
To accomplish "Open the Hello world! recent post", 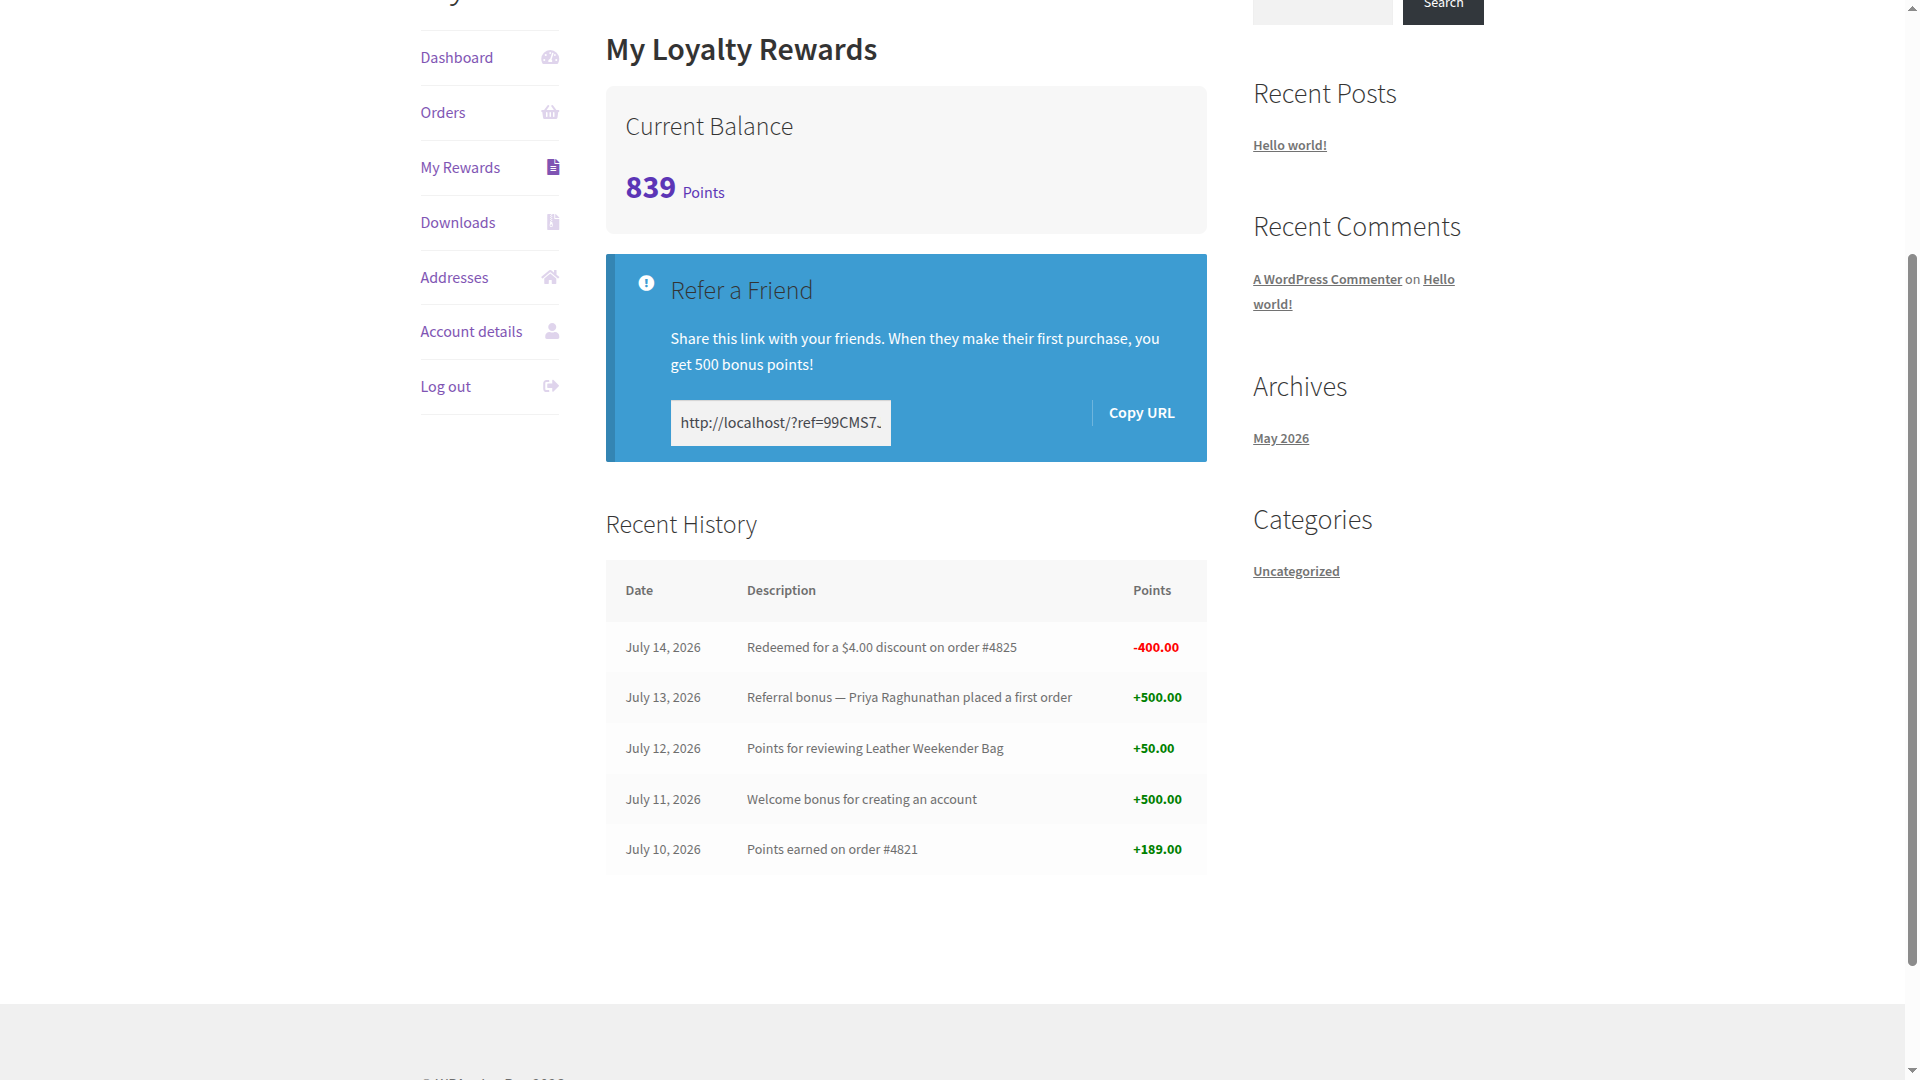I will click(1290, 146).
